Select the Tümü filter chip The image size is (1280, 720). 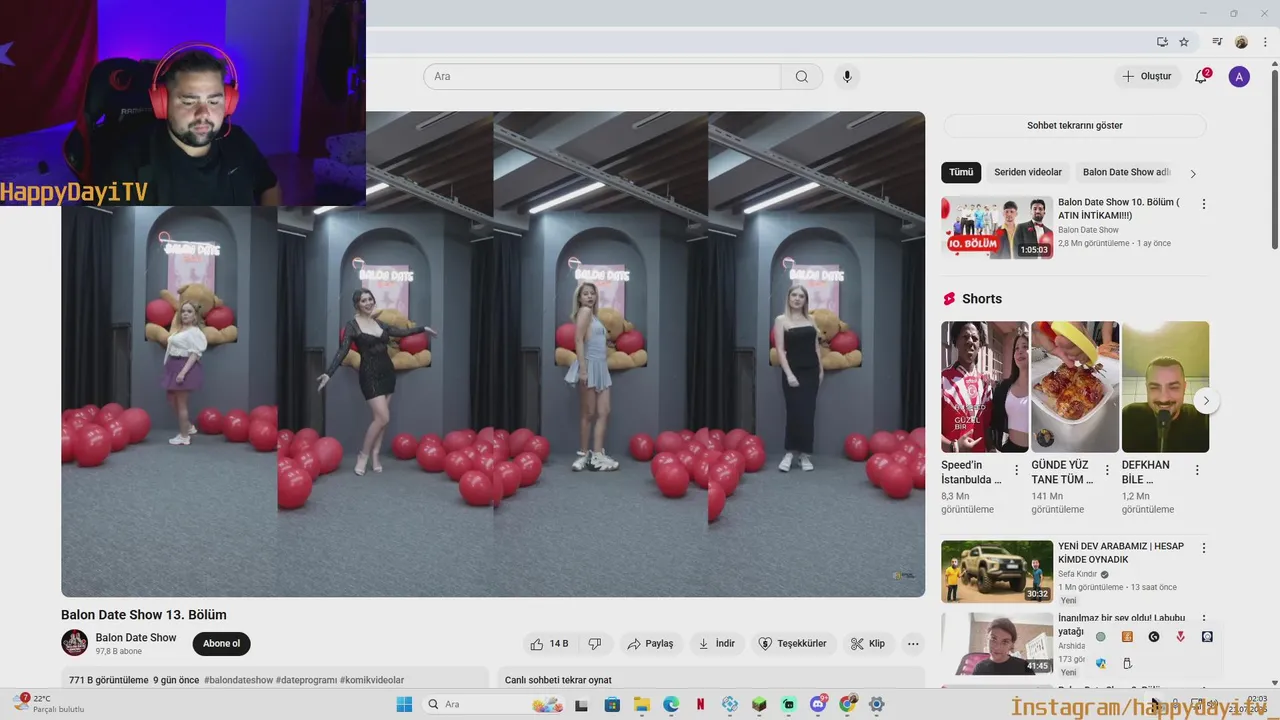tap(961, 172)
